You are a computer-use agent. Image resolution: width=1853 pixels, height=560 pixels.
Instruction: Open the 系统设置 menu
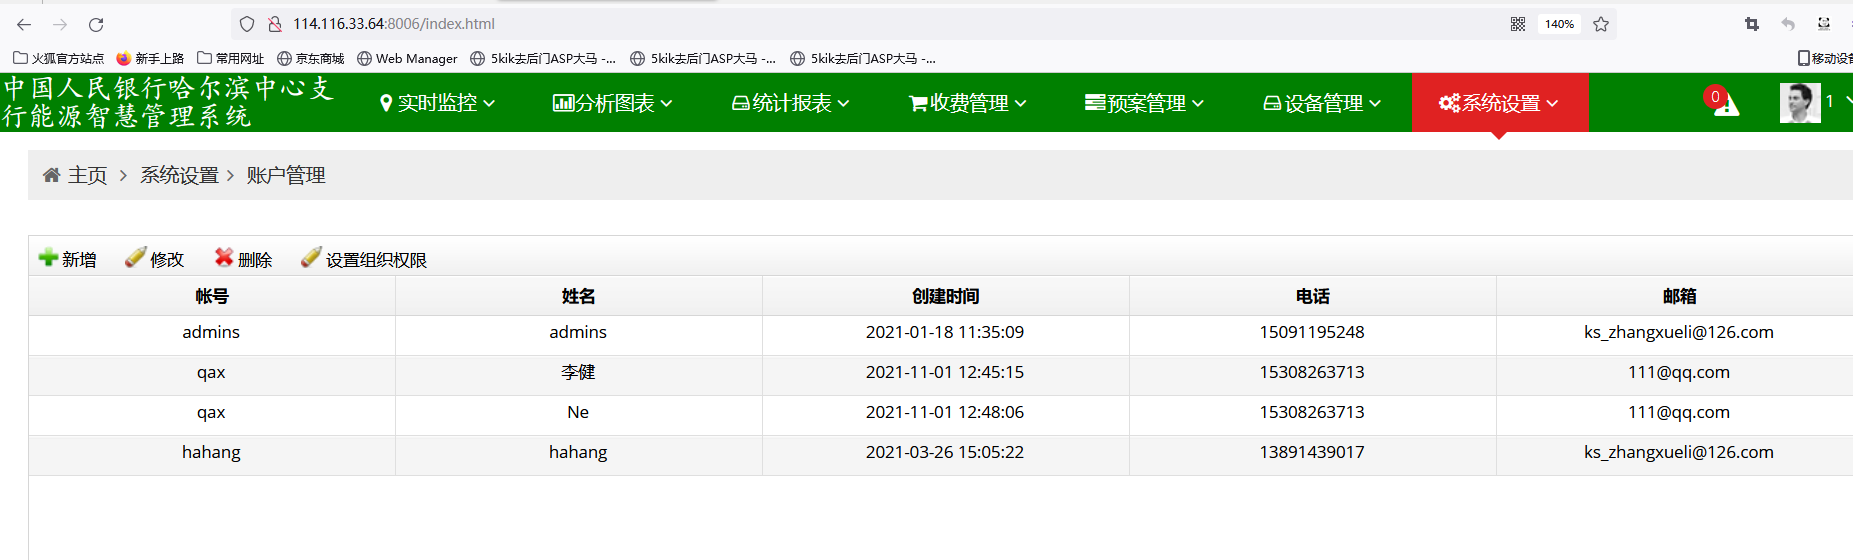tap(1499, 103)
